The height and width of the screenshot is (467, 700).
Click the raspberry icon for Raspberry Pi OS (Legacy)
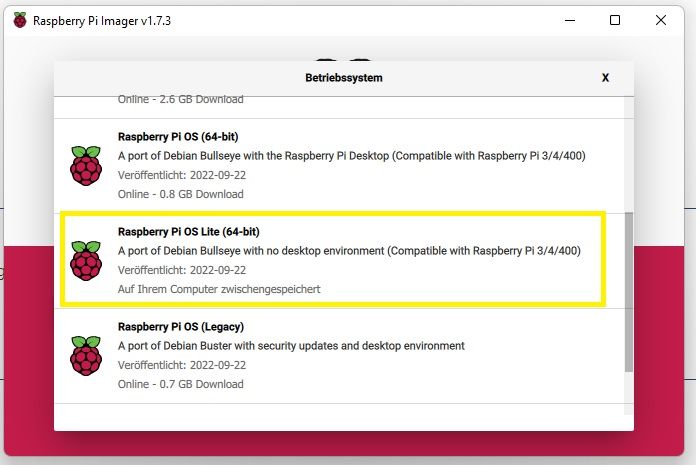point(86,355)
